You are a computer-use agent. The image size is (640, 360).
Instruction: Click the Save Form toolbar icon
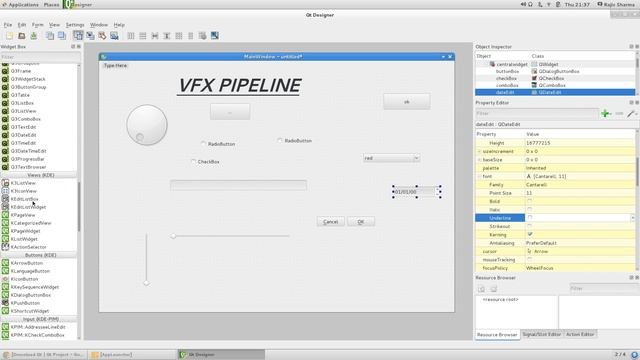[33, 36]
